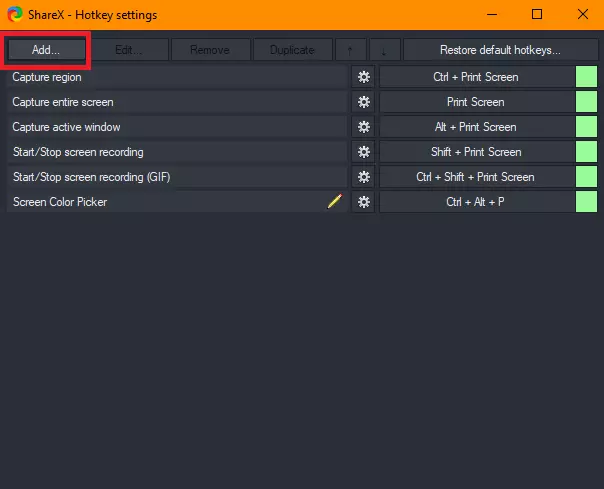
Task: Click the Duplicate button
Action: click(292, 50)
